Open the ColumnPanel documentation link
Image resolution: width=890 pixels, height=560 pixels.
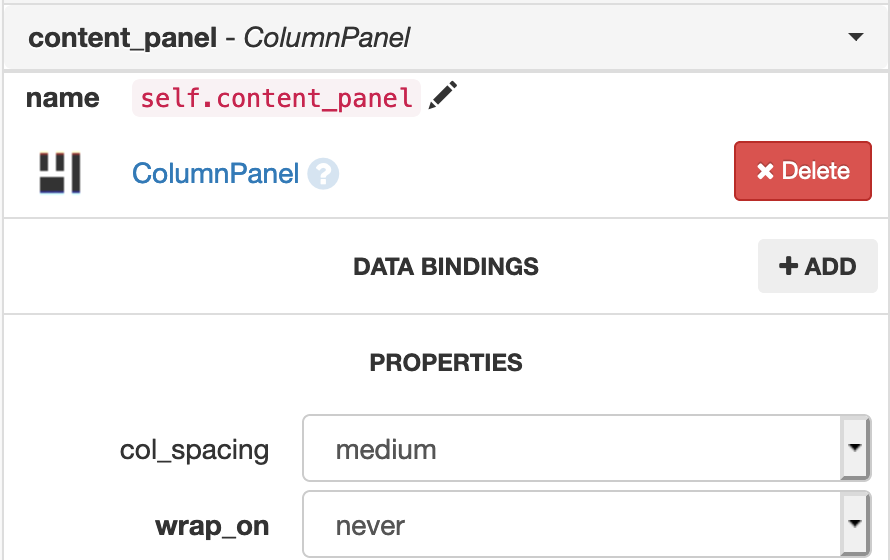(x=215, y=173)
